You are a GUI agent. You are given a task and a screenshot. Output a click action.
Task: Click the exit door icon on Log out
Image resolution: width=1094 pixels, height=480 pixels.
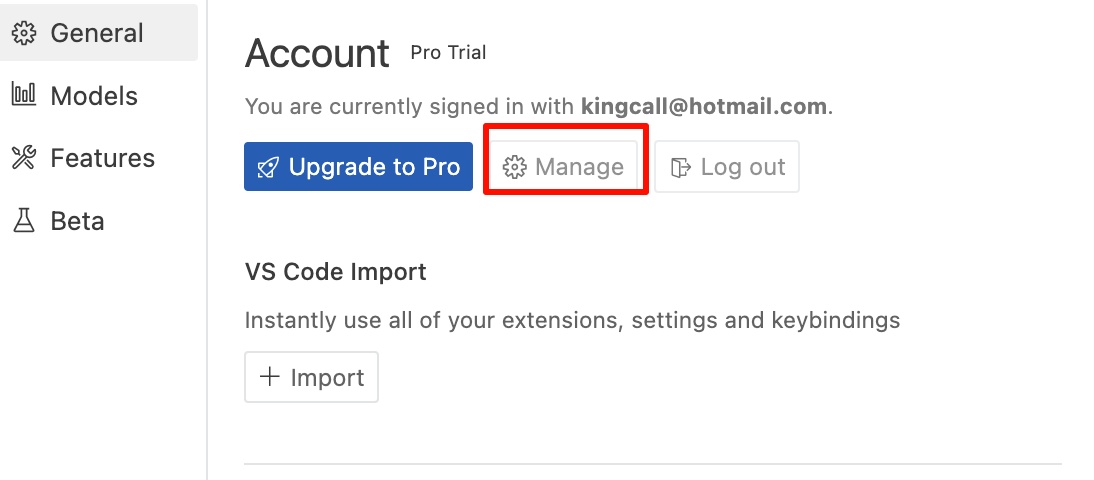click(681, 167)
